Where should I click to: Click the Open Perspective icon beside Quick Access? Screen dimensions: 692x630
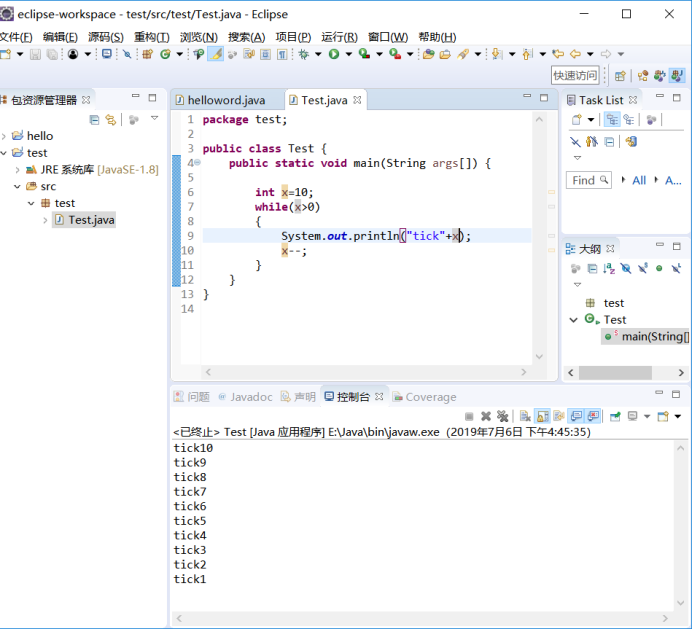tap(620, 75)
